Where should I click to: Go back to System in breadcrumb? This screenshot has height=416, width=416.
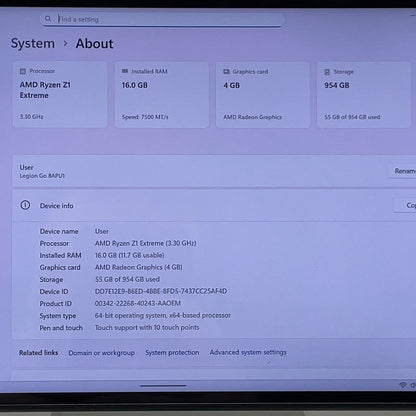pos(33,43)
